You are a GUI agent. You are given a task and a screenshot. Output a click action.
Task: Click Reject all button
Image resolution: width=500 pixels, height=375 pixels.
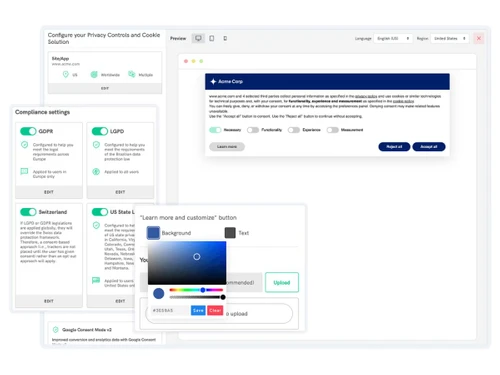pyautogui.click(x=394, y=147)
